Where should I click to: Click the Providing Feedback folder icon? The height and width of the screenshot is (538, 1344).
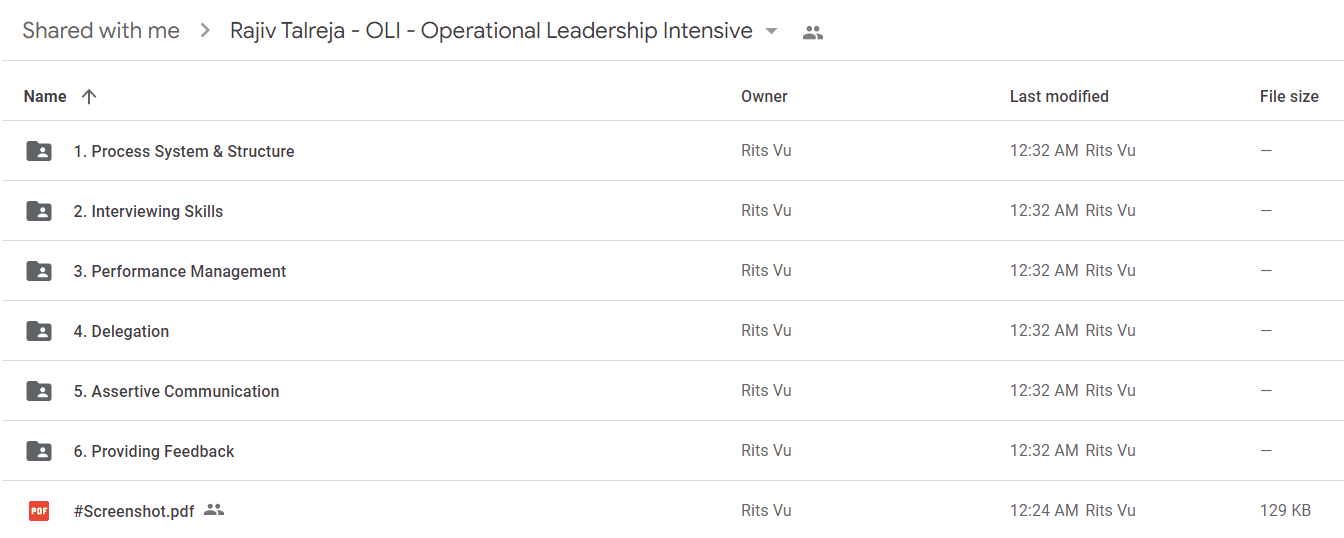pos(39,451)
